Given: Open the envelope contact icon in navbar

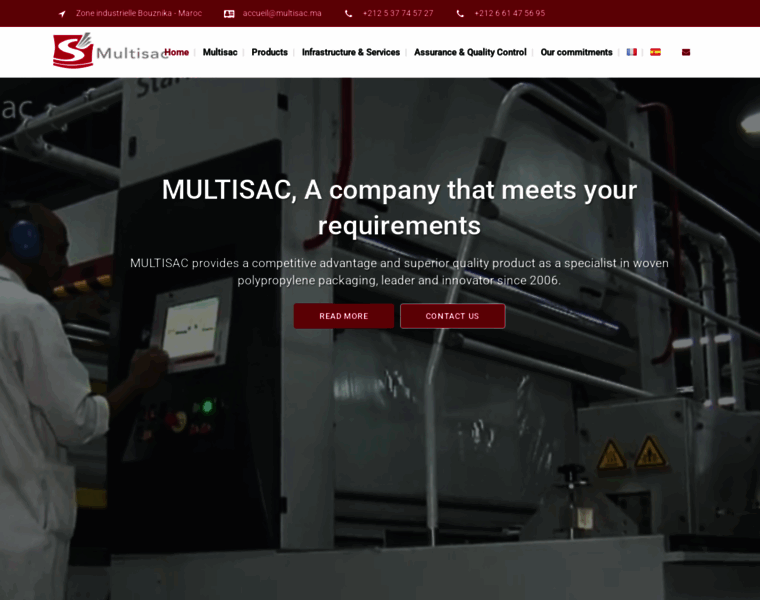Looking at the screenshot, I should [x=686, y=52].
